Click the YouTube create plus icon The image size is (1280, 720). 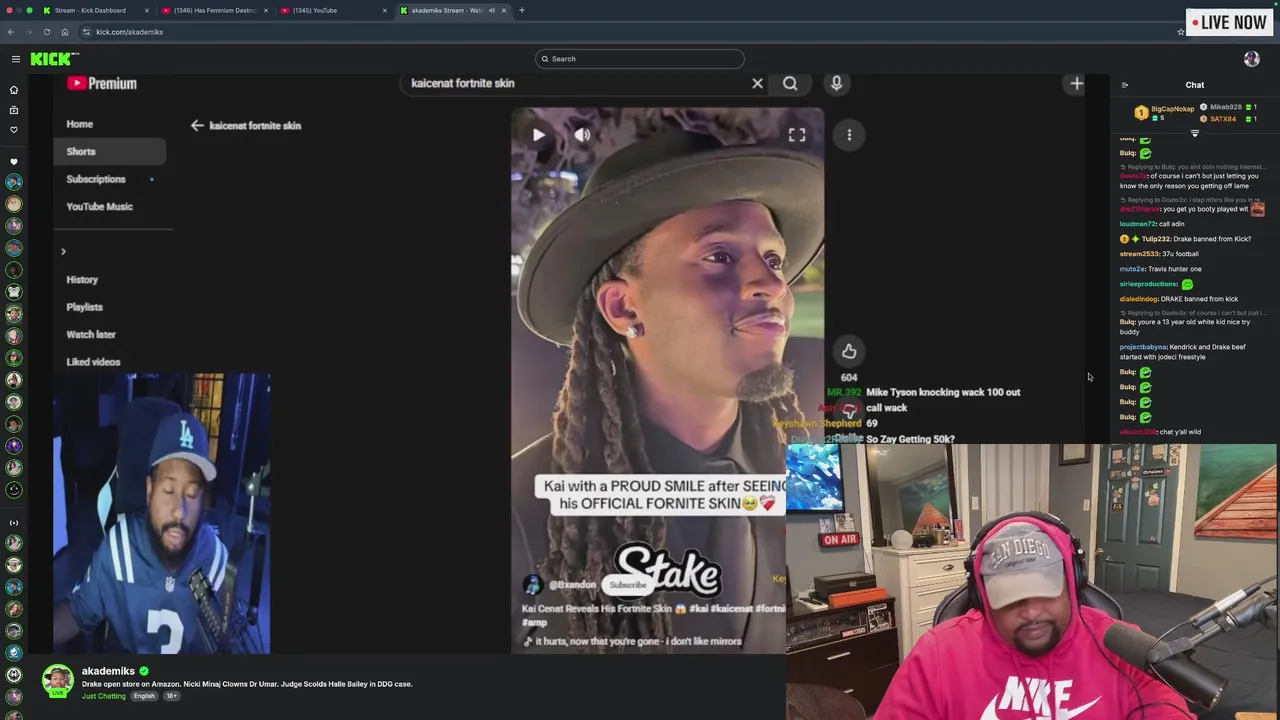point(1076,84)
